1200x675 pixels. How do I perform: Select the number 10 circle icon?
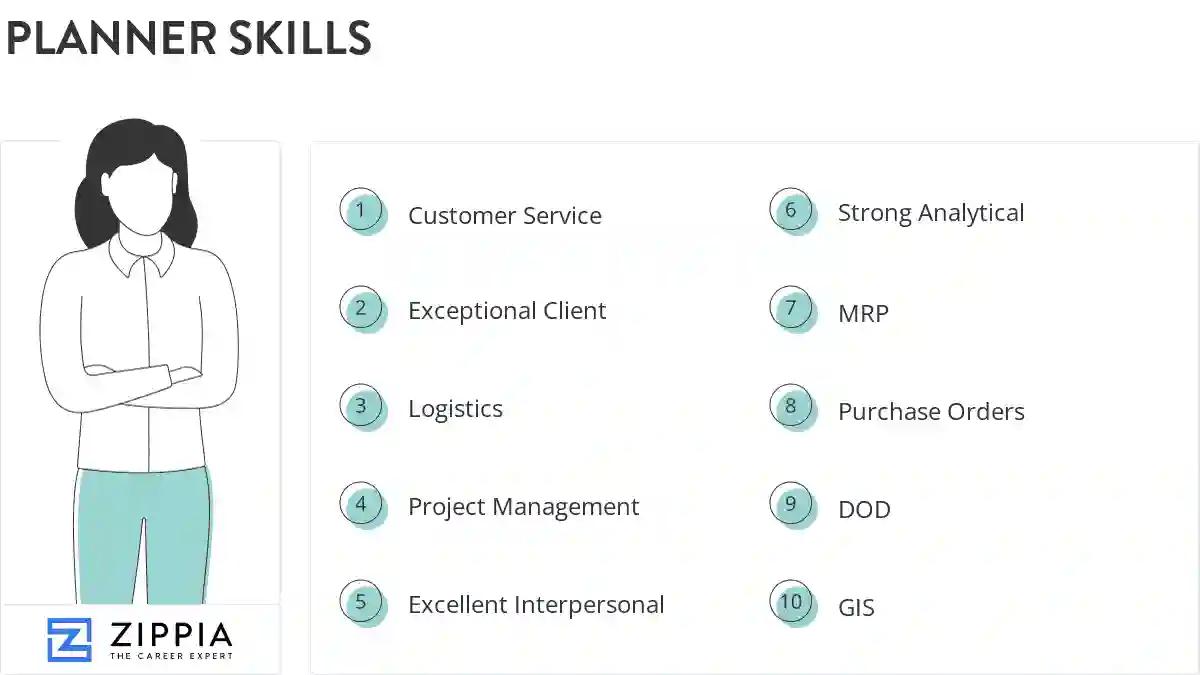[792, 603]
